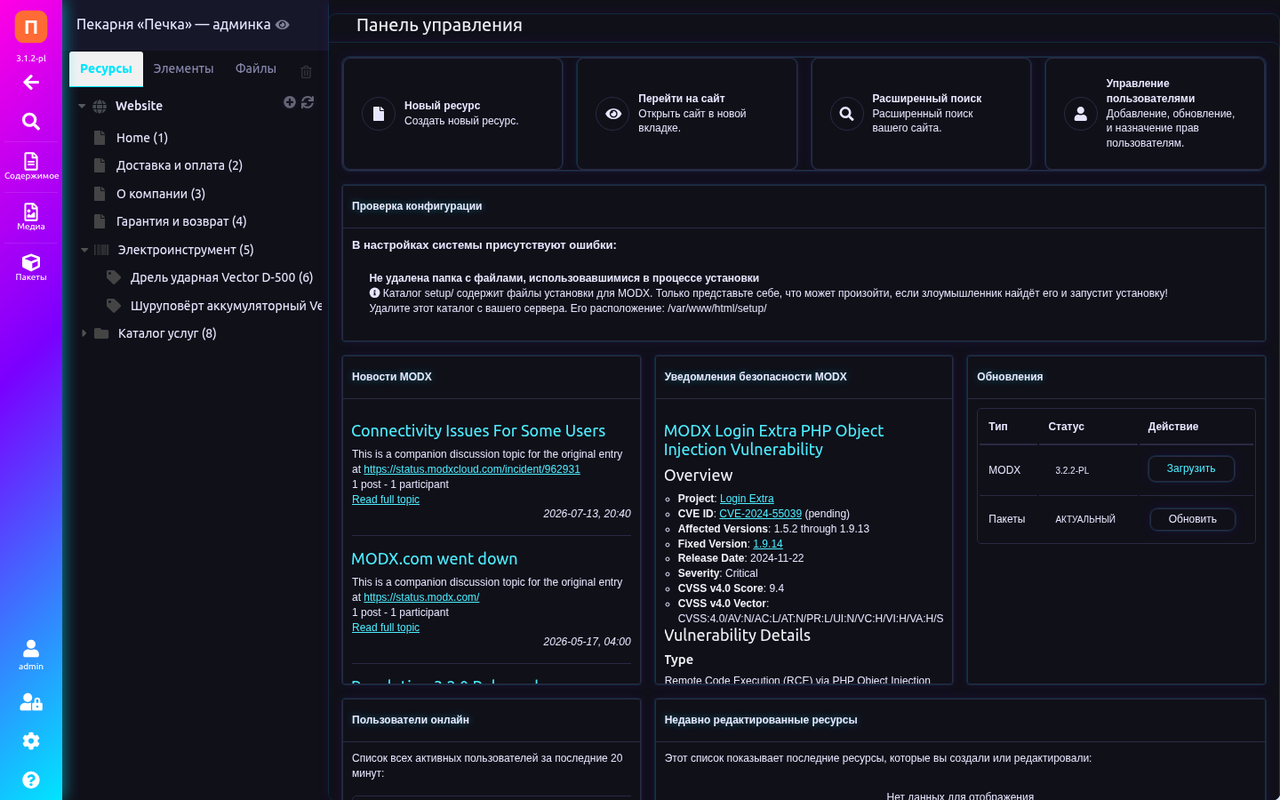The image size is (1280, 800).
Task: Click document icon of Home resource
Action: coord(99,138)
